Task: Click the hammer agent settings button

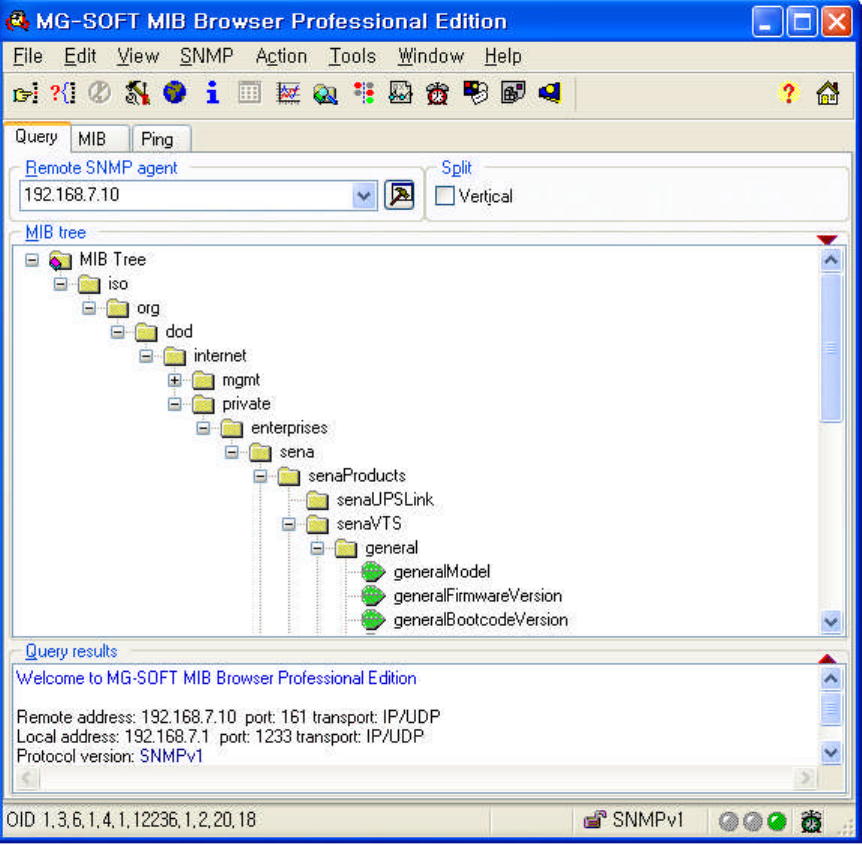Action: (x=400, y=195)
